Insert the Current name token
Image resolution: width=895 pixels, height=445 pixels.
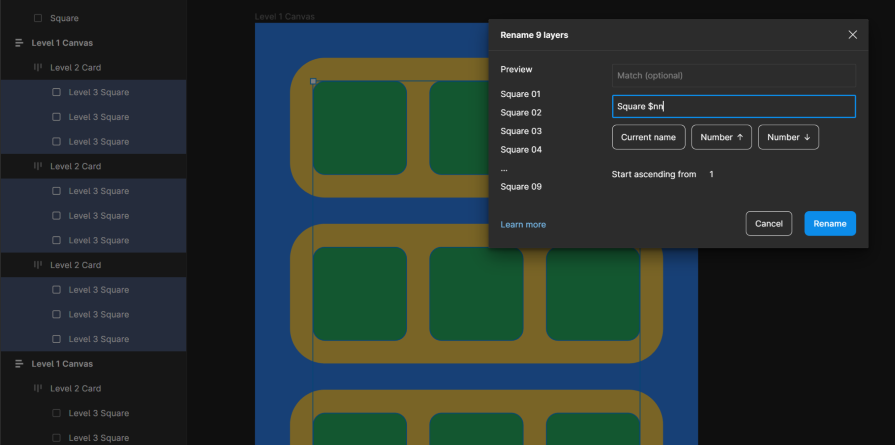pyautogui.click(x=648, y=137)
